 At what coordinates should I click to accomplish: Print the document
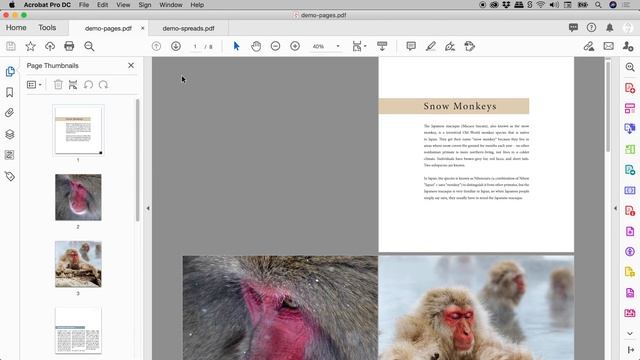(69, 46)
